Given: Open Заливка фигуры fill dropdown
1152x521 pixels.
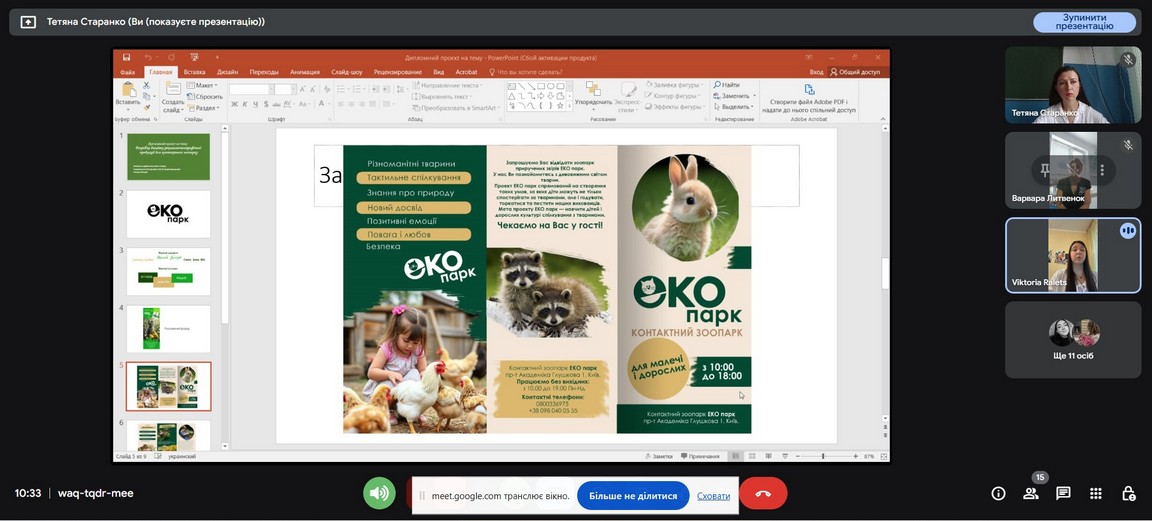Looking at the screenshot, I should [x=674, y=85].
